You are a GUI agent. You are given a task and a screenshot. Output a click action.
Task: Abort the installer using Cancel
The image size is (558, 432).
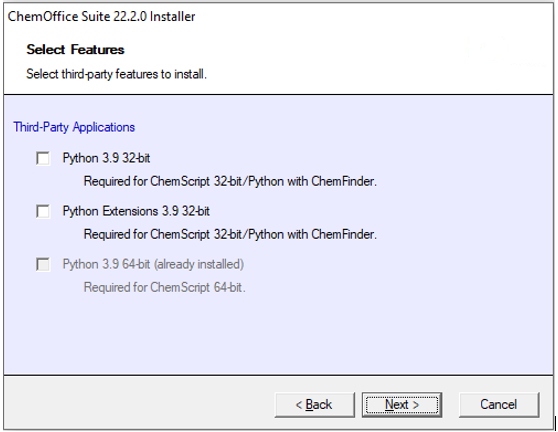pyautogui.click(x=499, y=405)
